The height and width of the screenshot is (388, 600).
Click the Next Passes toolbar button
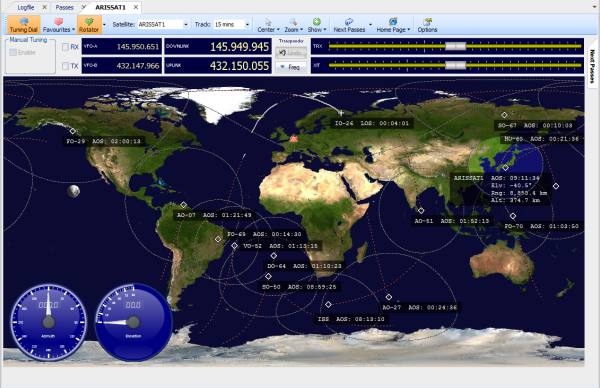(x=349, y=25)
